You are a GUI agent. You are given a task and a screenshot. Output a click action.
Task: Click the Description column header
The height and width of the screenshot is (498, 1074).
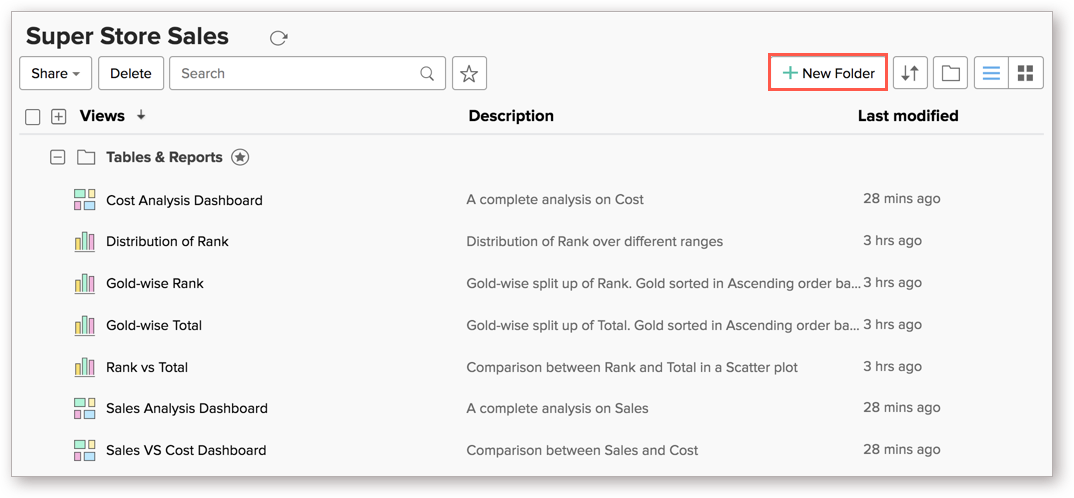(x=511, y=116)
